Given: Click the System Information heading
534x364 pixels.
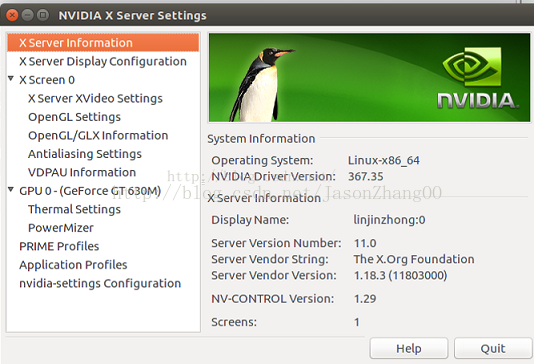Looking at the screenshot, I should 261,139.
